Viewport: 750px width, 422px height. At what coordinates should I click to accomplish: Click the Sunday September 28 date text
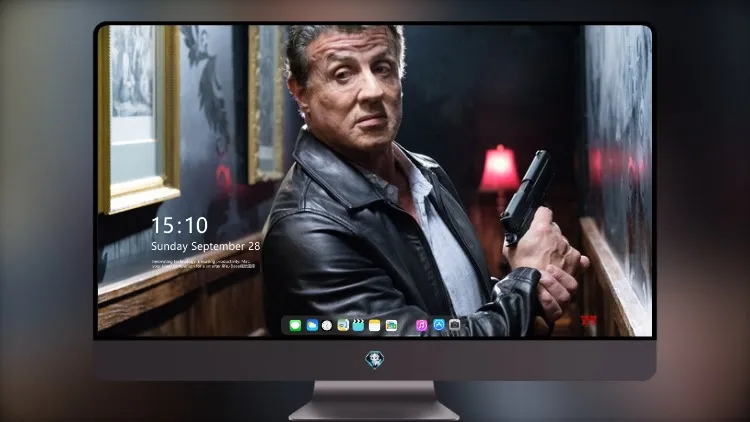click(206, 246)
